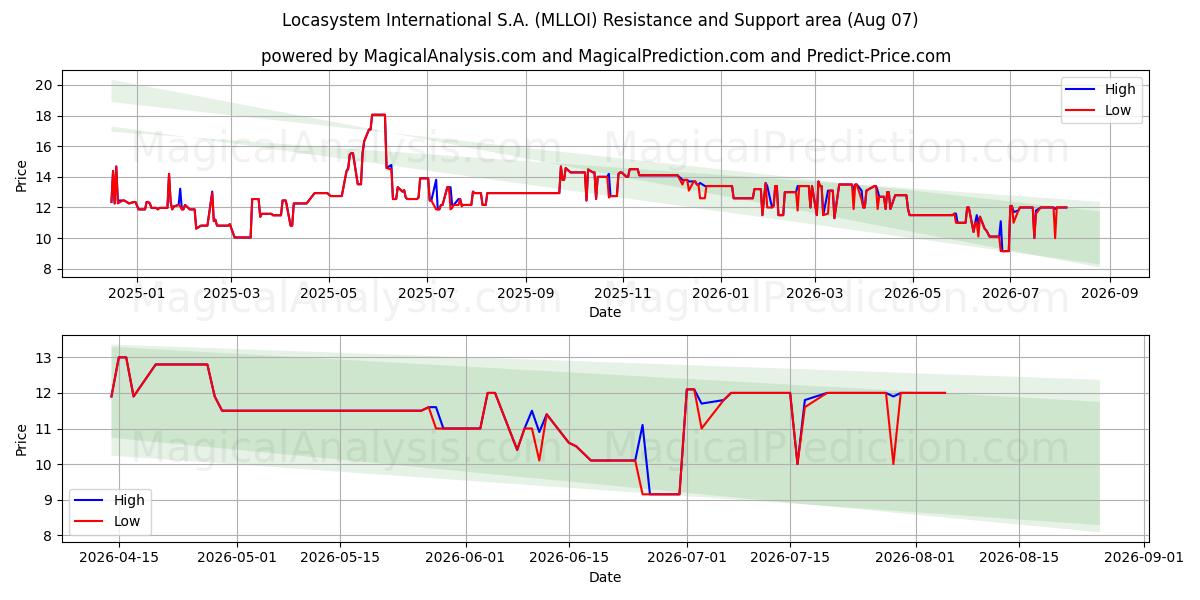Click the '2025-05' x-axis label

click(x=329, y=294)
